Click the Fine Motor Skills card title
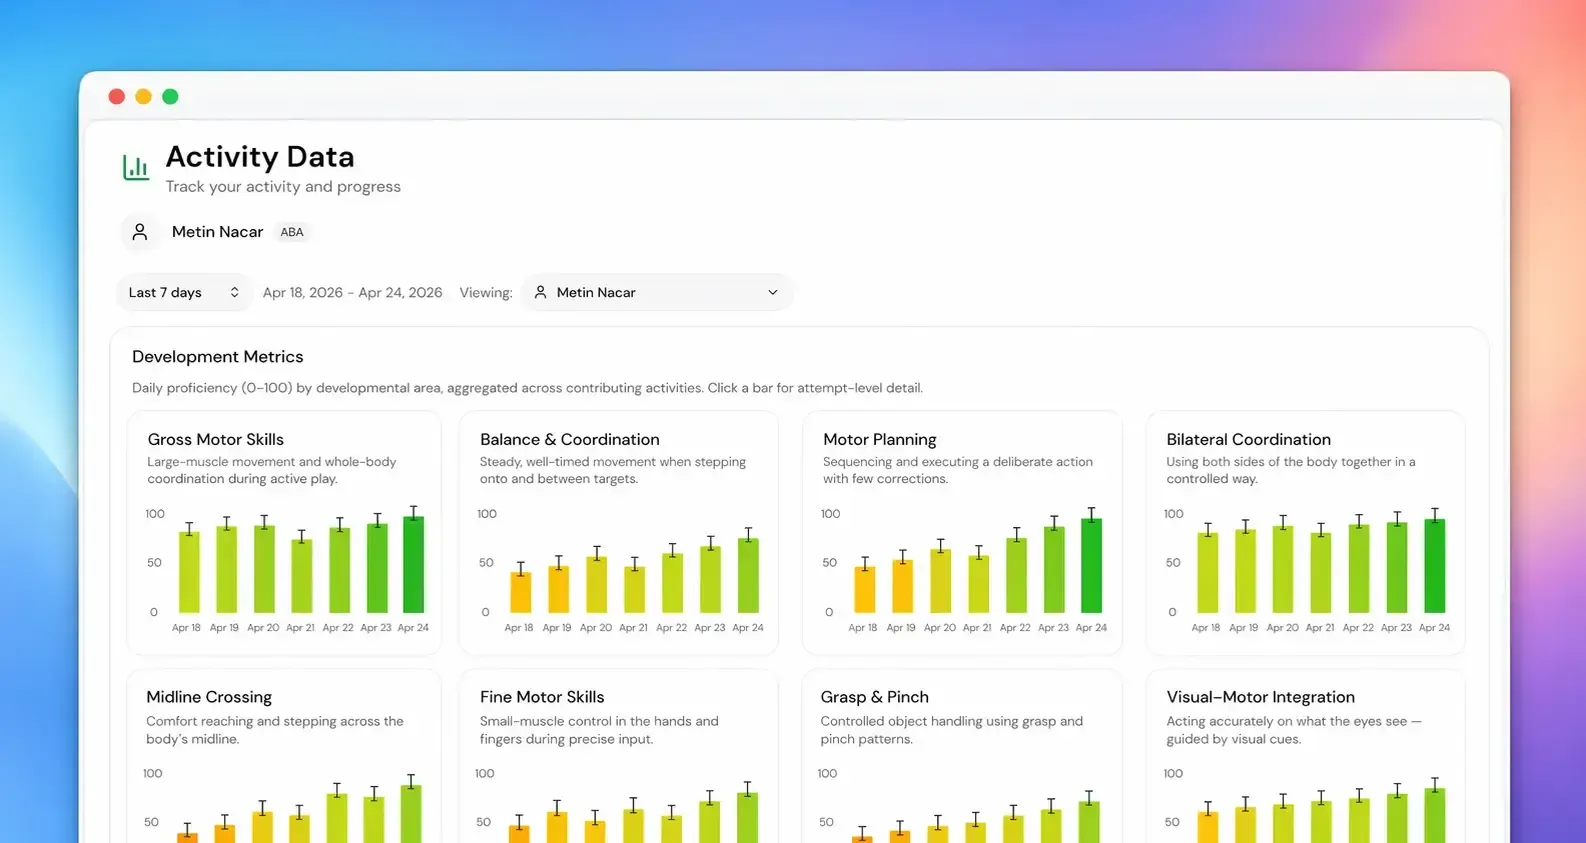Image resolution: width=1586 pixels, height=843 pixels. [x=542, y=697]
